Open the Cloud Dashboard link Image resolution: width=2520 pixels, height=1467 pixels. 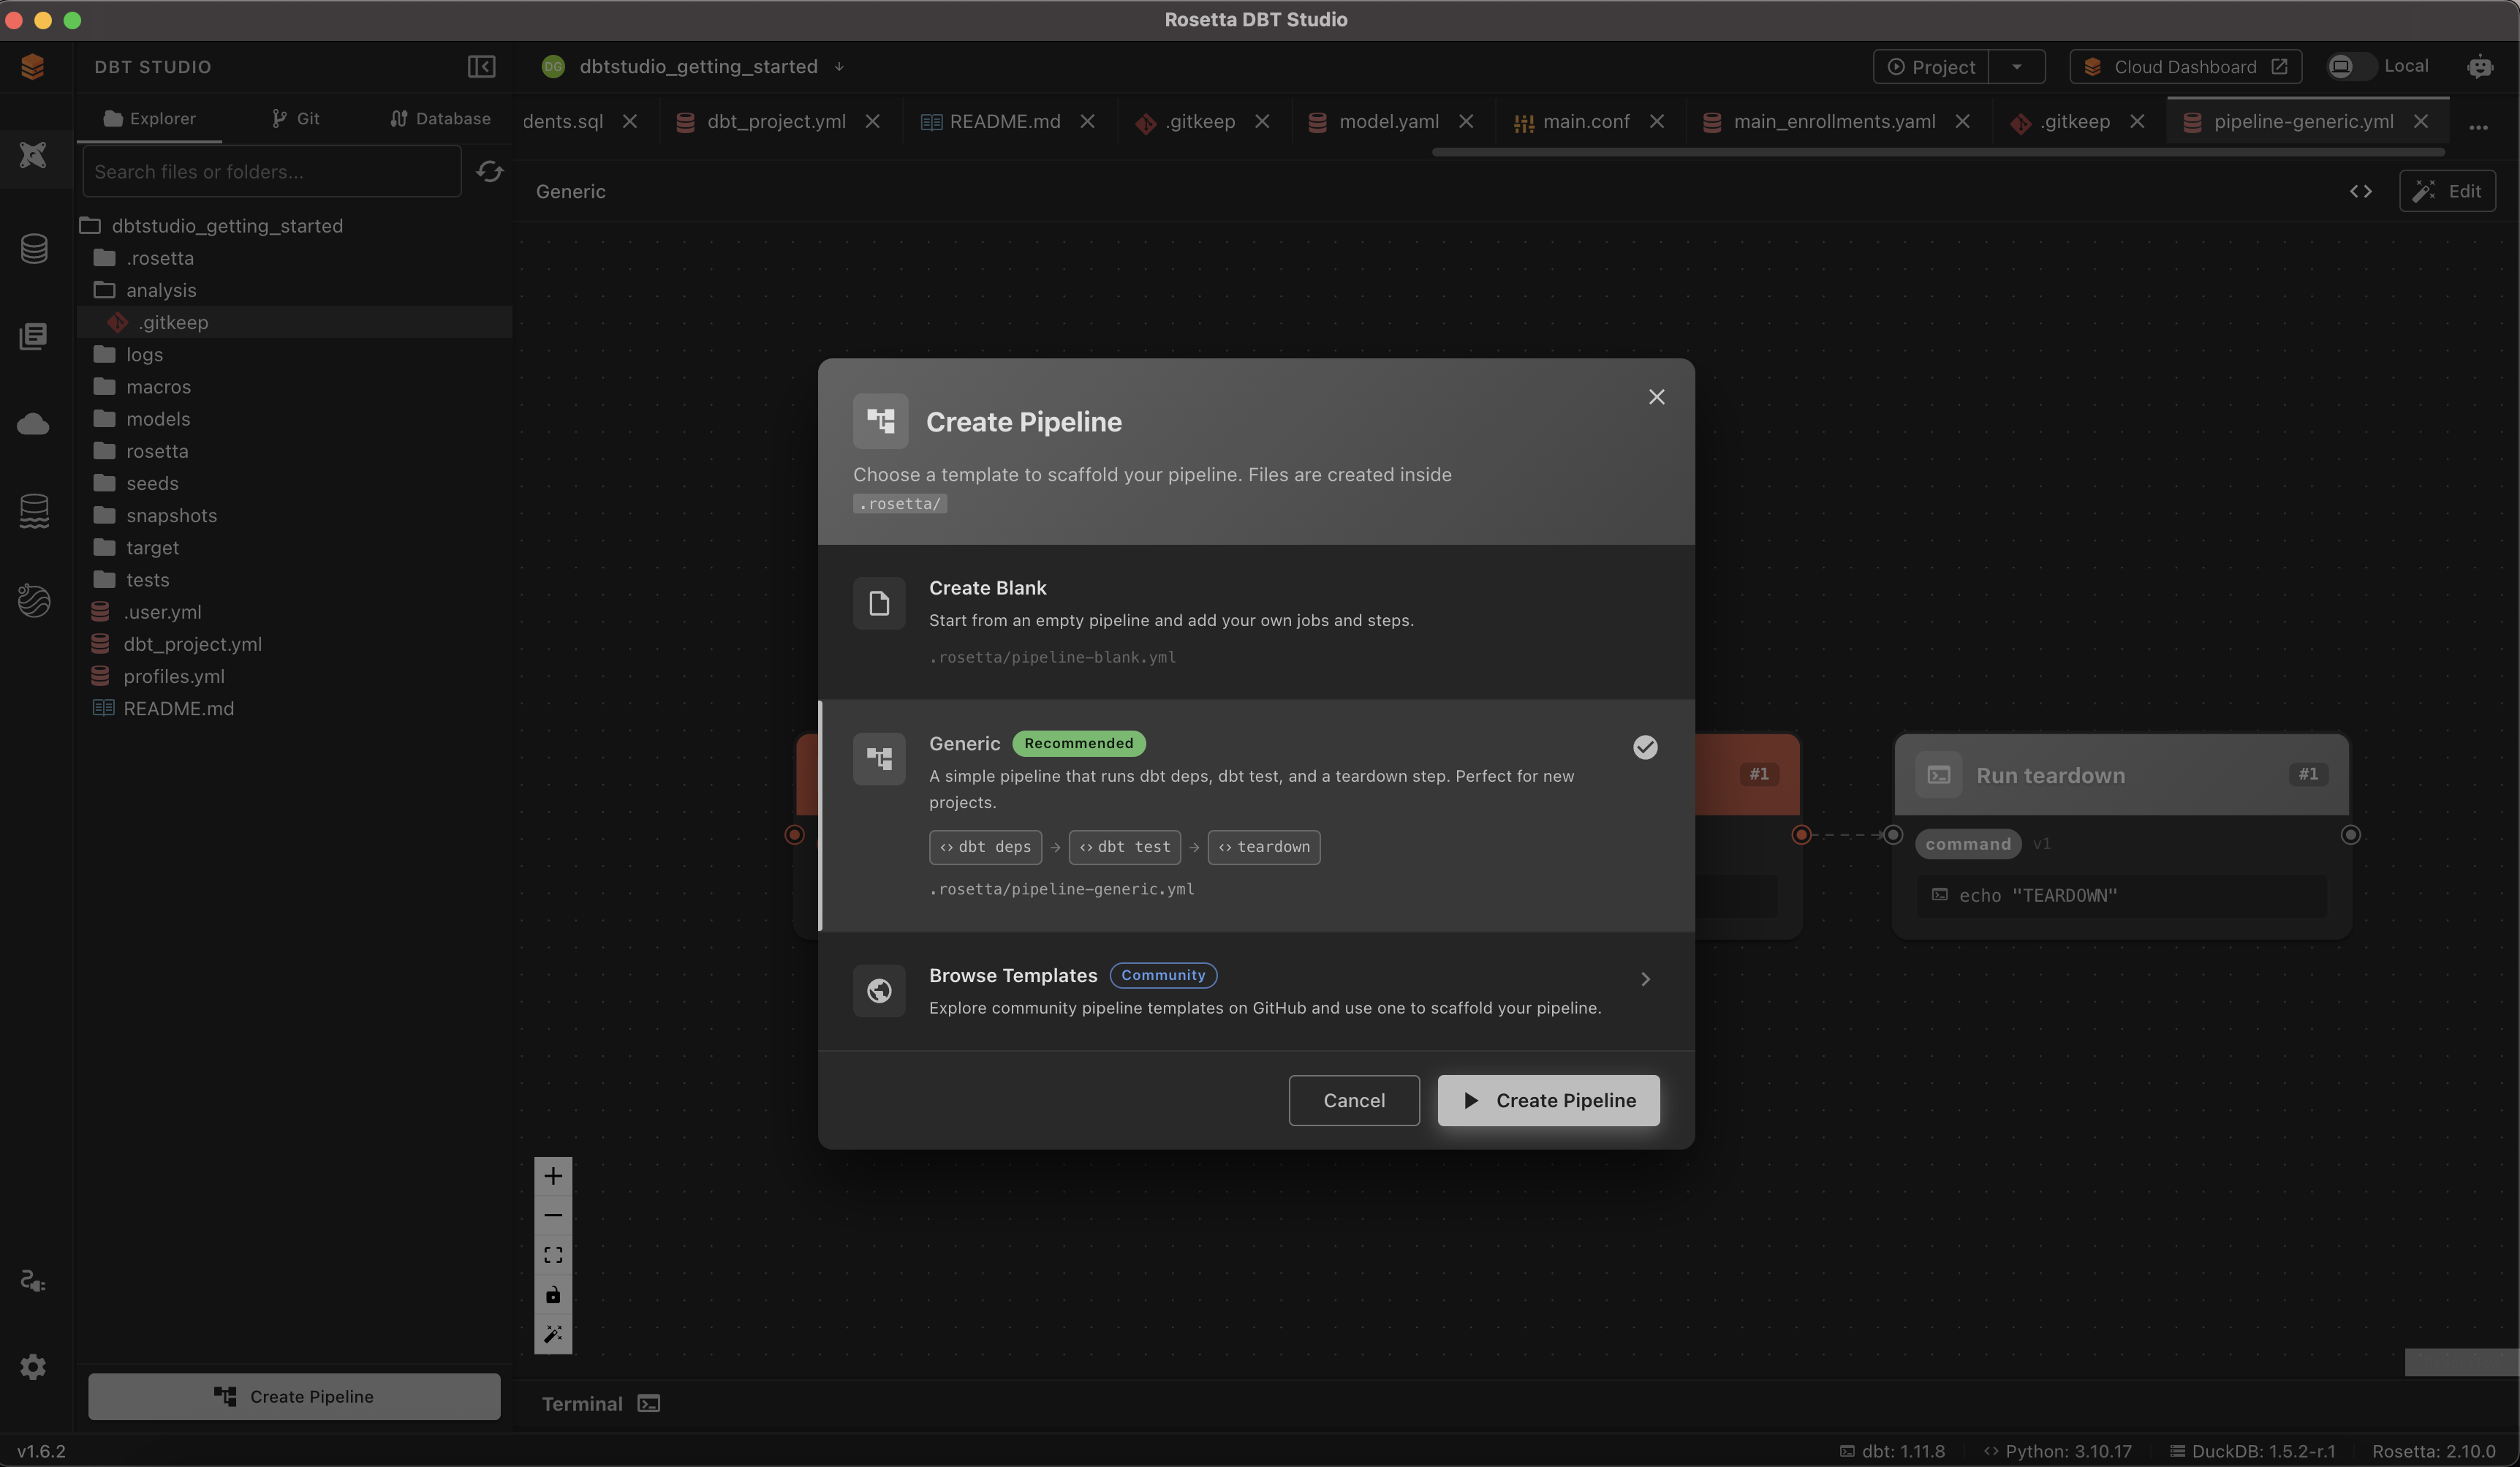tap(2186, 67)
